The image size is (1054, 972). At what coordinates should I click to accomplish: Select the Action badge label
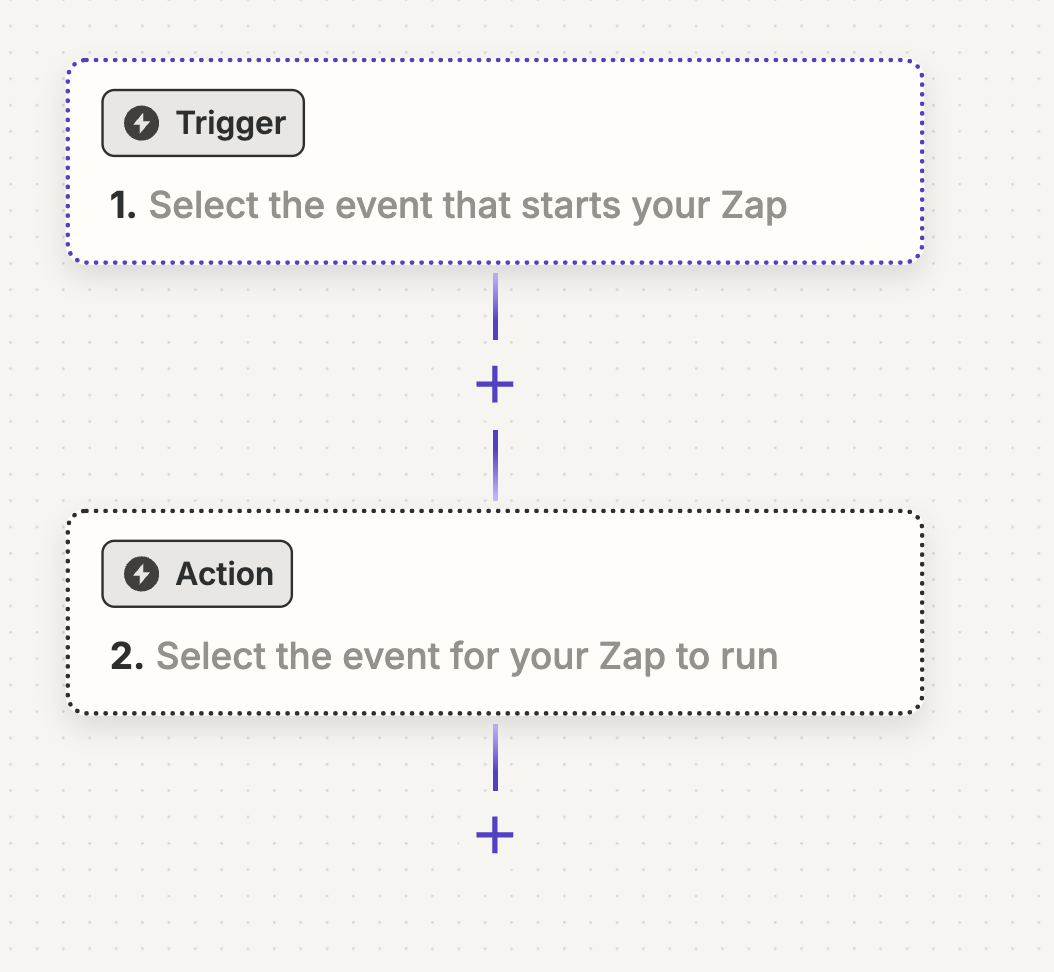click(224, 574)
